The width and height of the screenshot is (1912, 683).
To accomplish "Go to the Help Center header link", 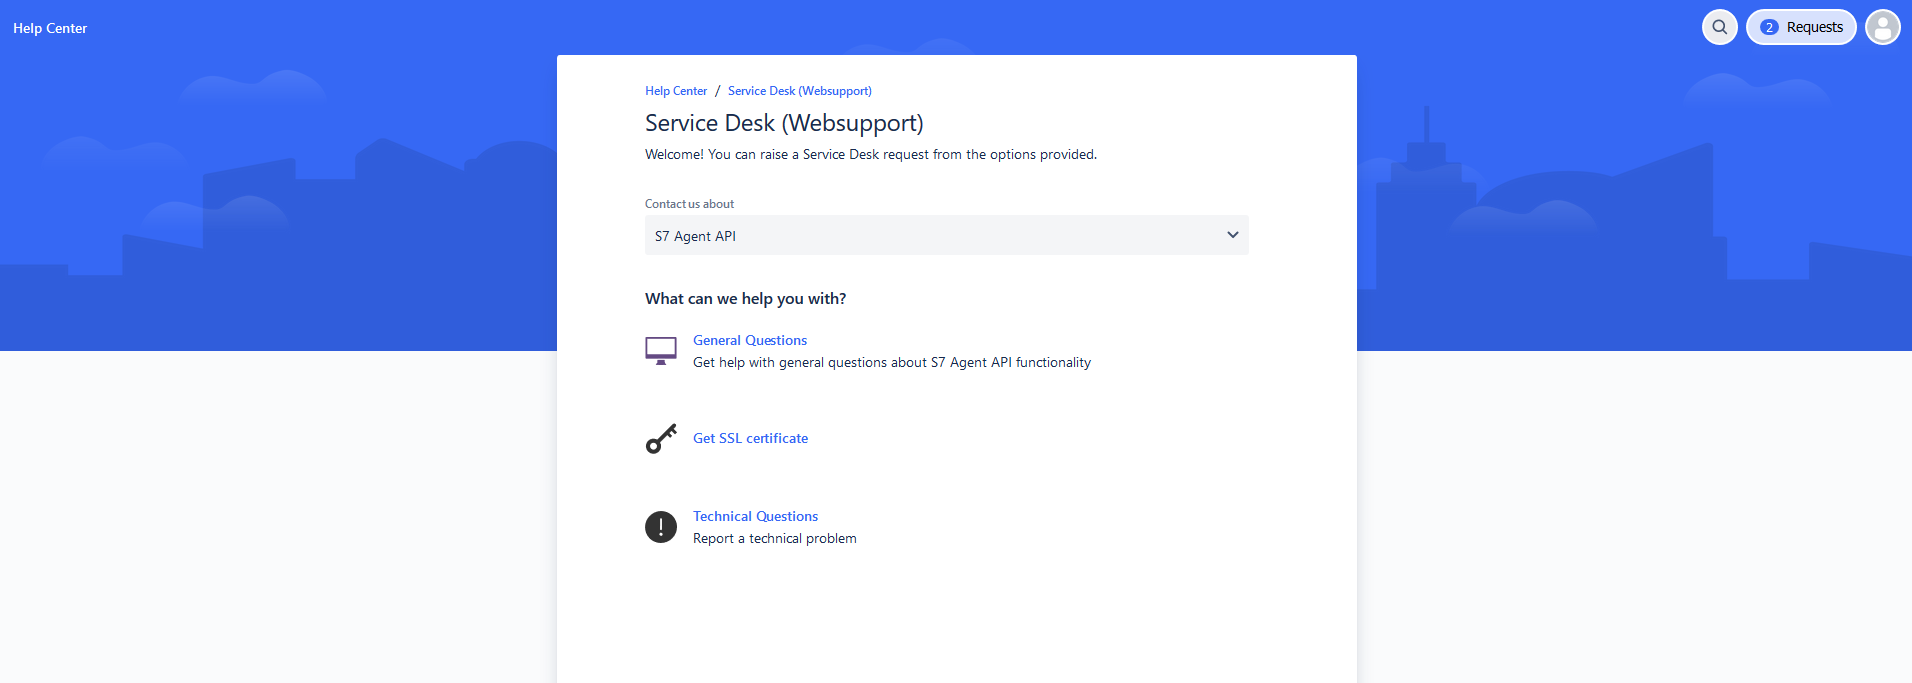I will (50, 28).
